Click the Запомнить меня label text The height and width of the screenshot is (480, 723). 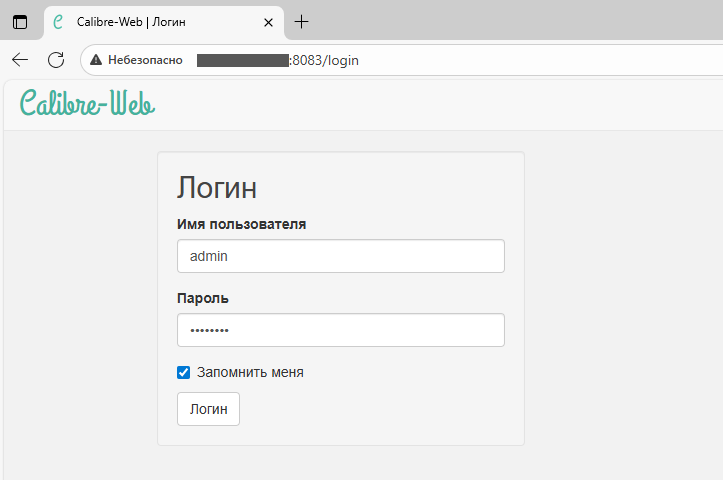coord(250,372)
